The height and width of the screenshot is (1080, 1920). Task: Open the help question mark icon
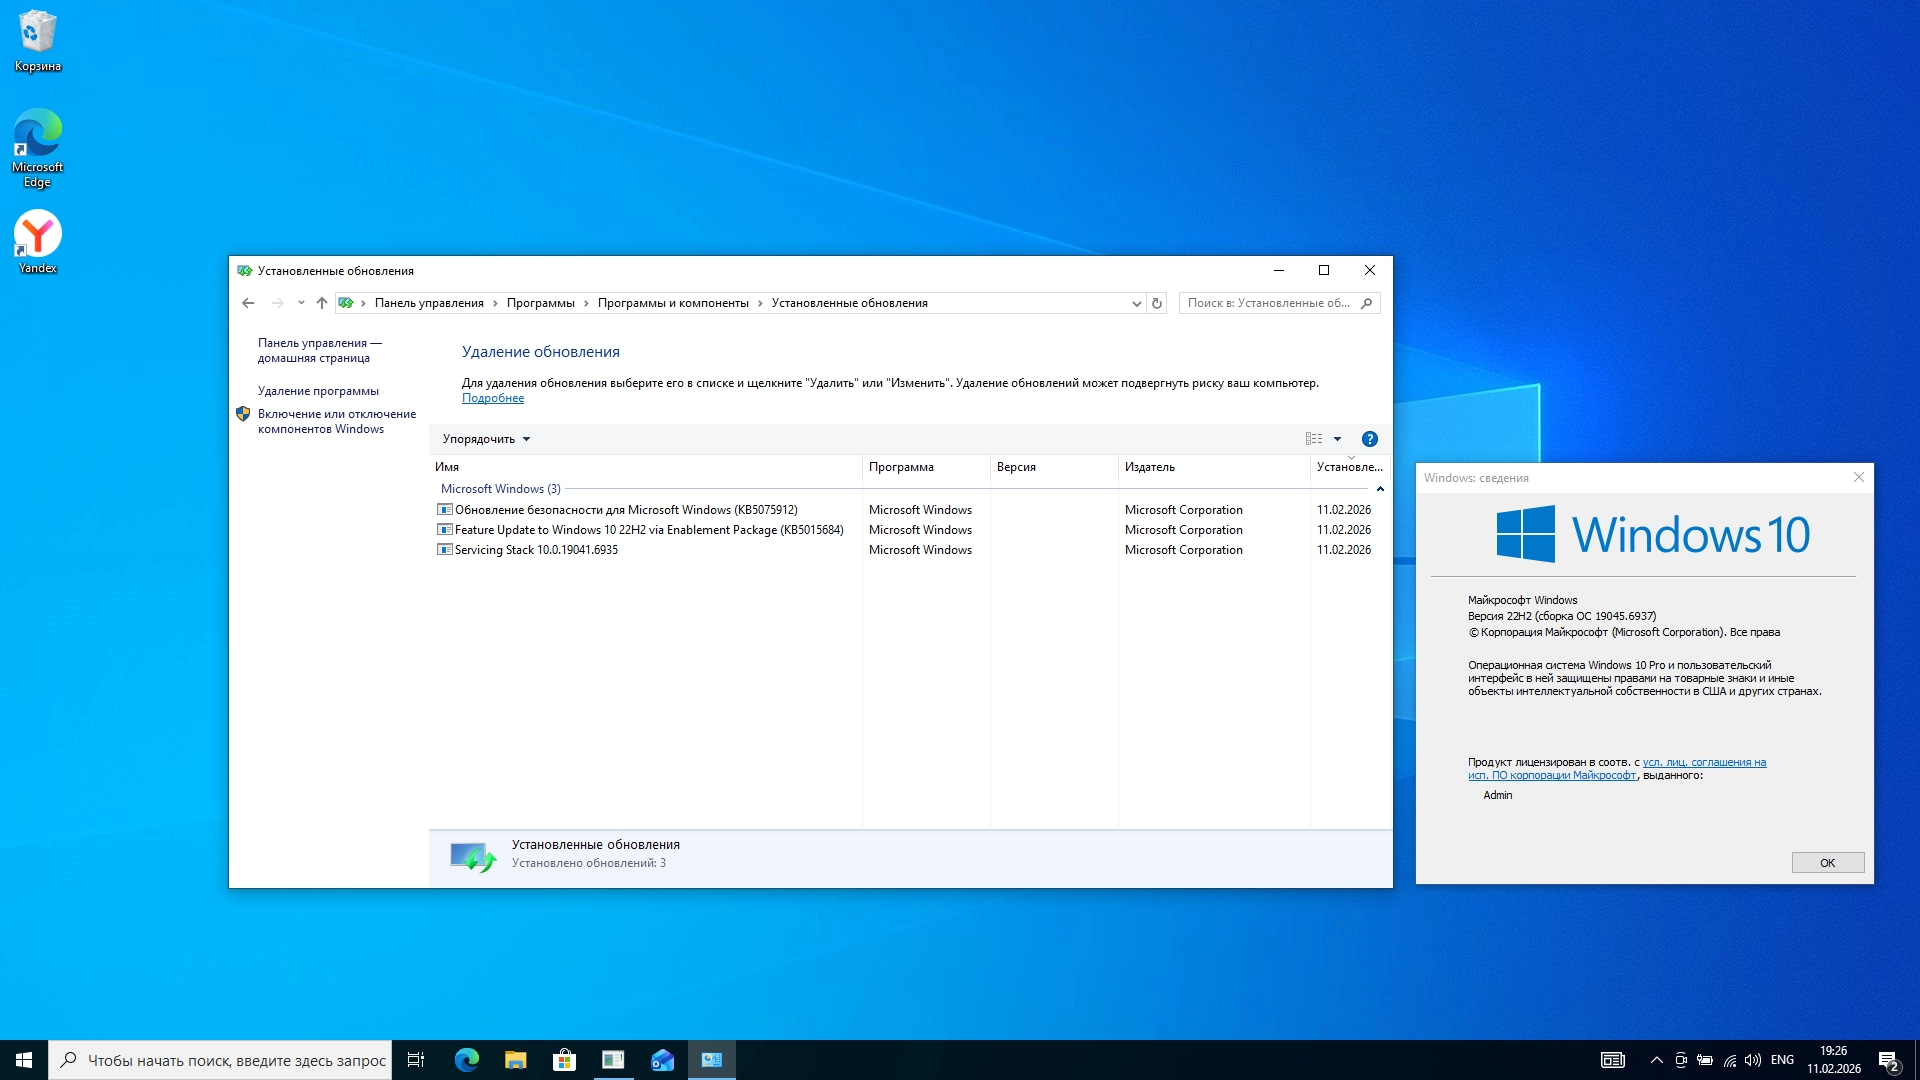[1369, 439]
